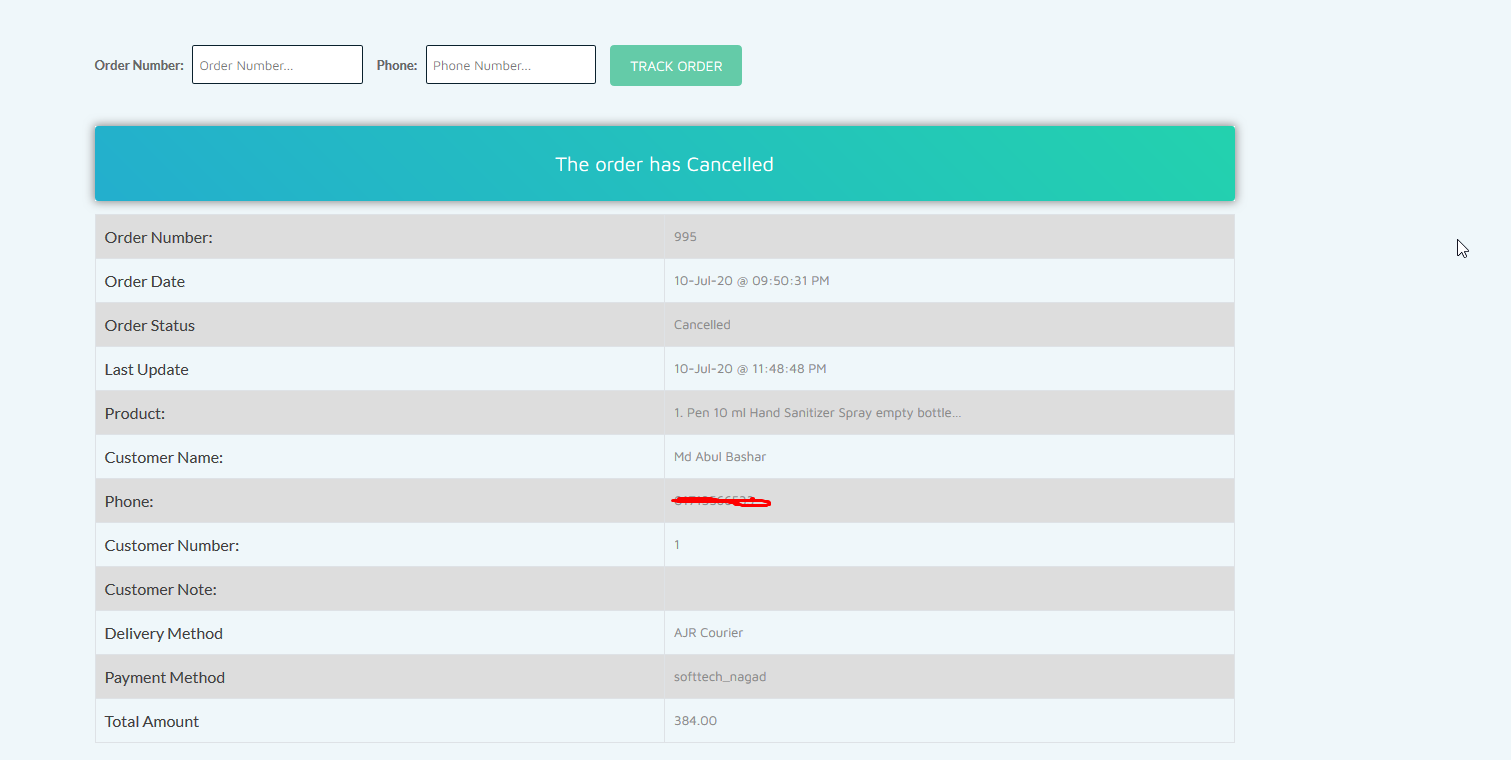Click the 'The order has Cancelled' banner
This screenshot has height=760, width=1511.
tap(665, 164)
